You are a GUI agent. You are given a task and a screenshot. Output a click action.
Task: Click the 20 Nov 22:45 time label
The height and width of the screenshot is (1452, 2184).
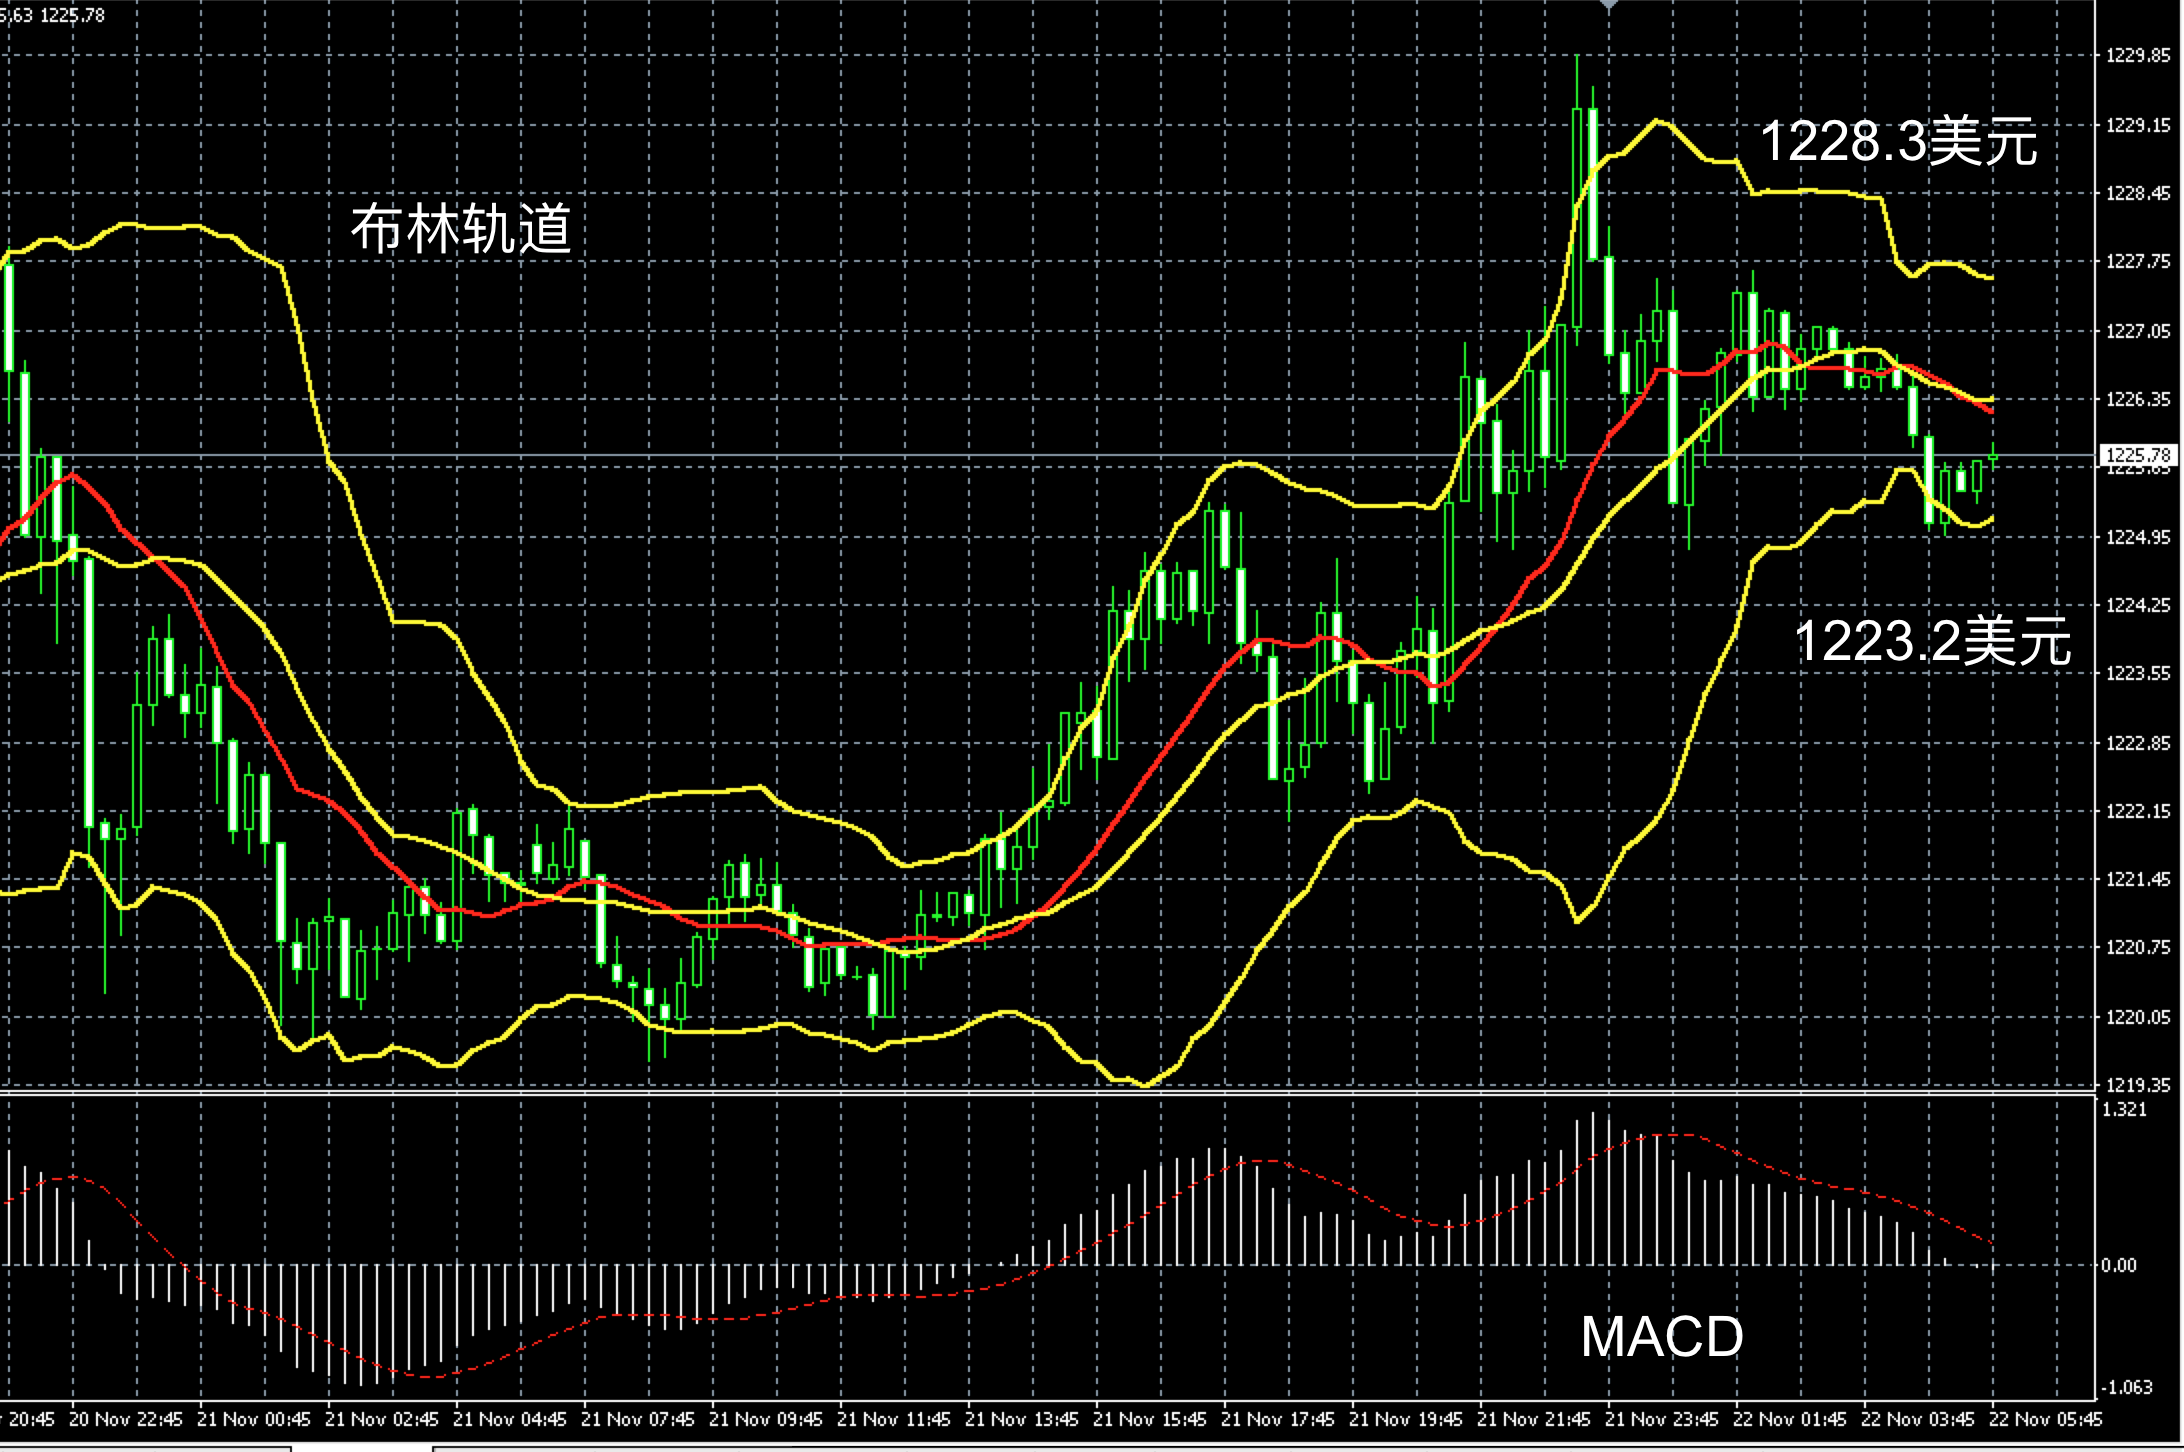(125, 1419)
